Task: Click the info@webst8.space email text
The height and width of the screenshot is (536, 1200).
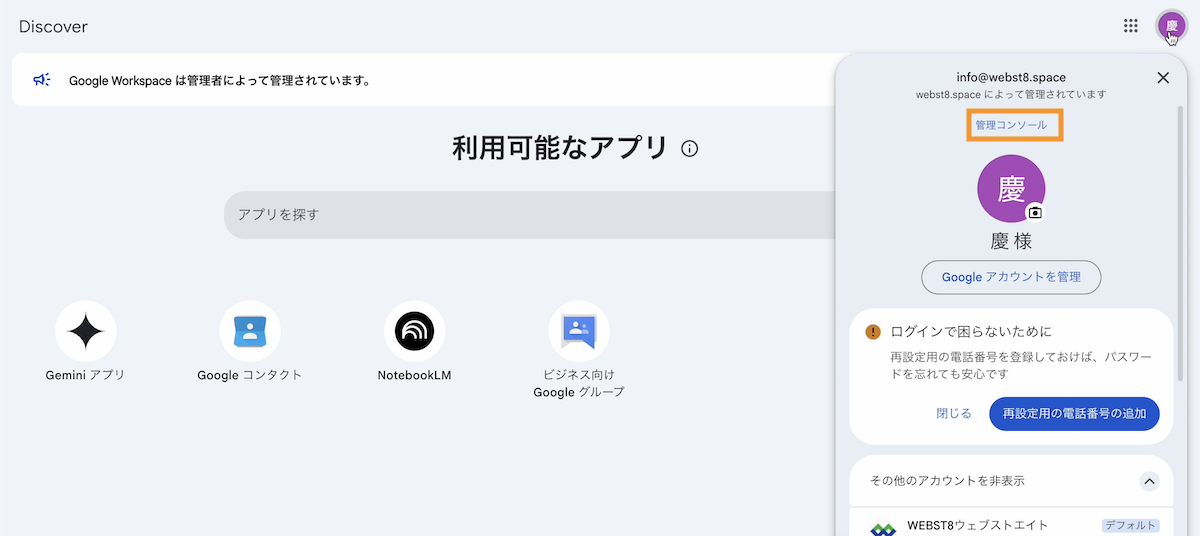Action: pos(1011,77)
